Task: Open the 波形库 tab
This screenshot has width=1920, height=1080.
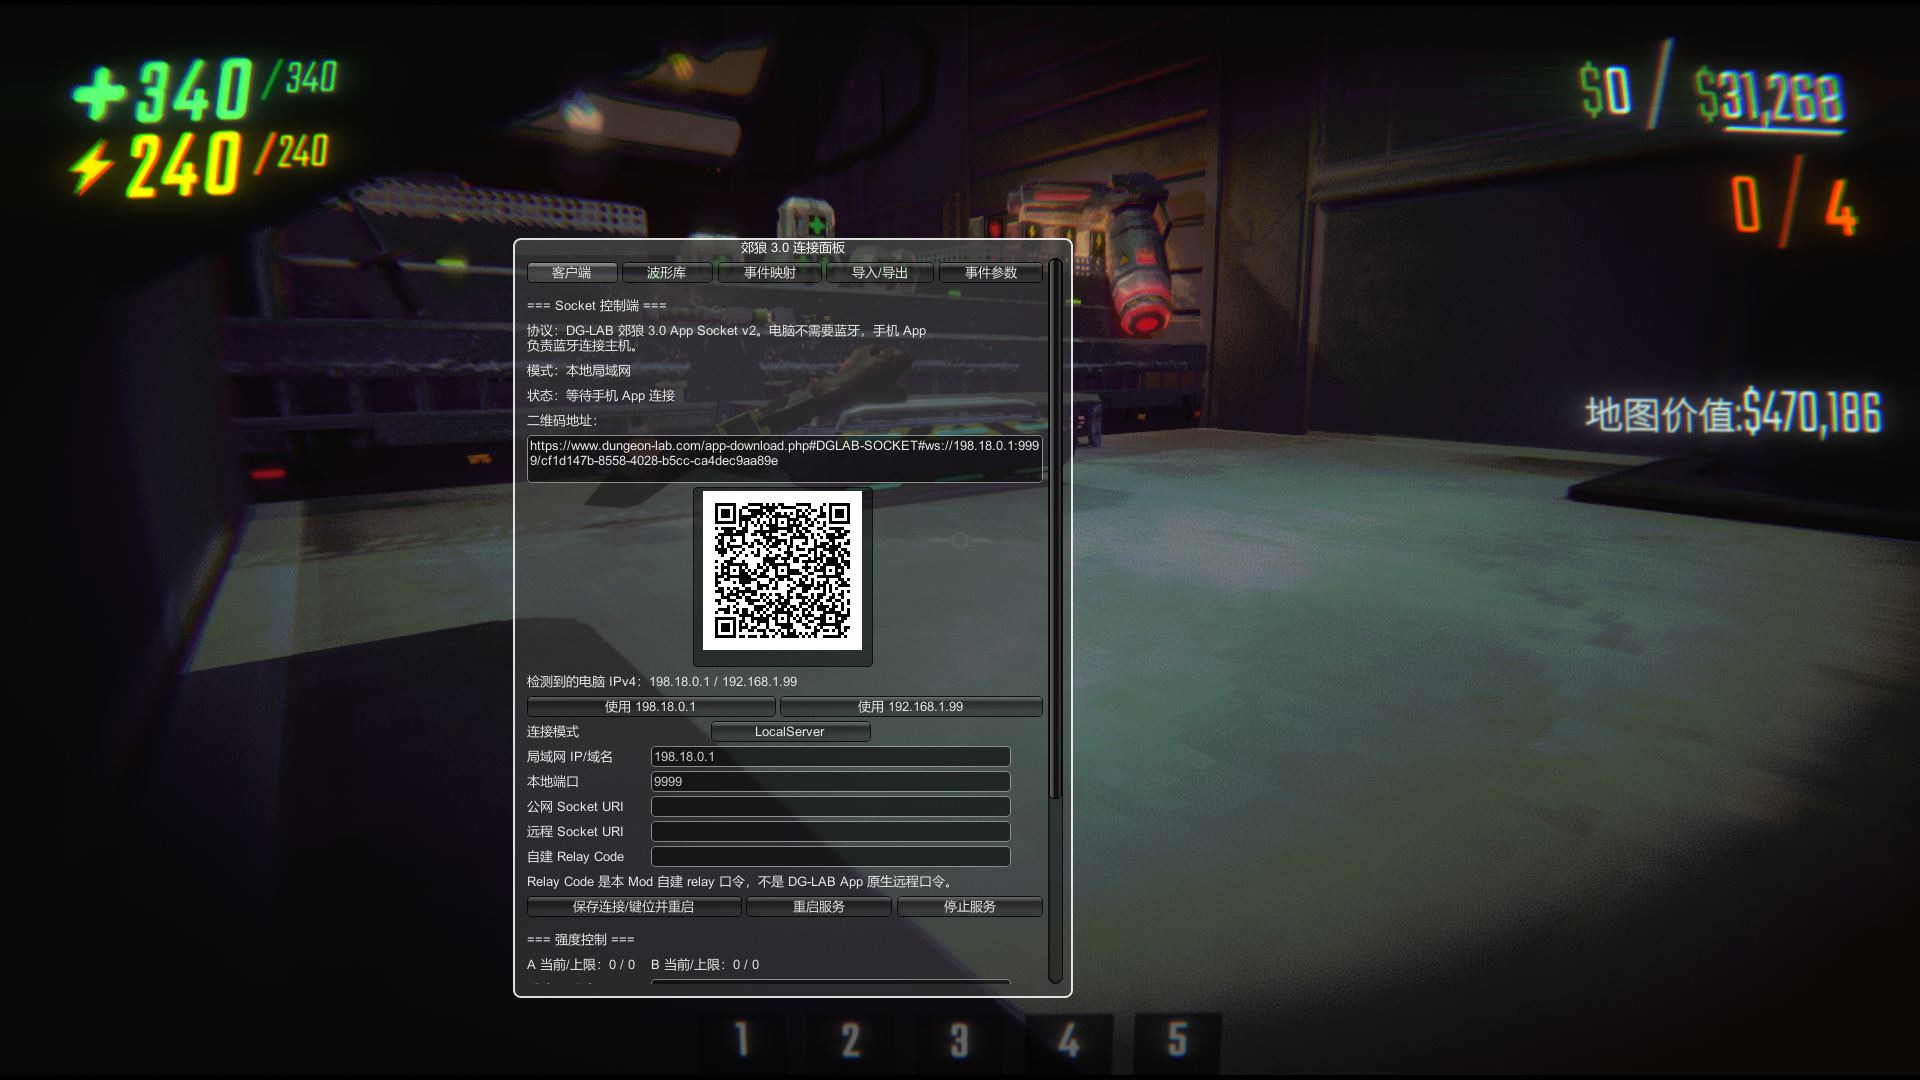Action: (x=666, y=273)
